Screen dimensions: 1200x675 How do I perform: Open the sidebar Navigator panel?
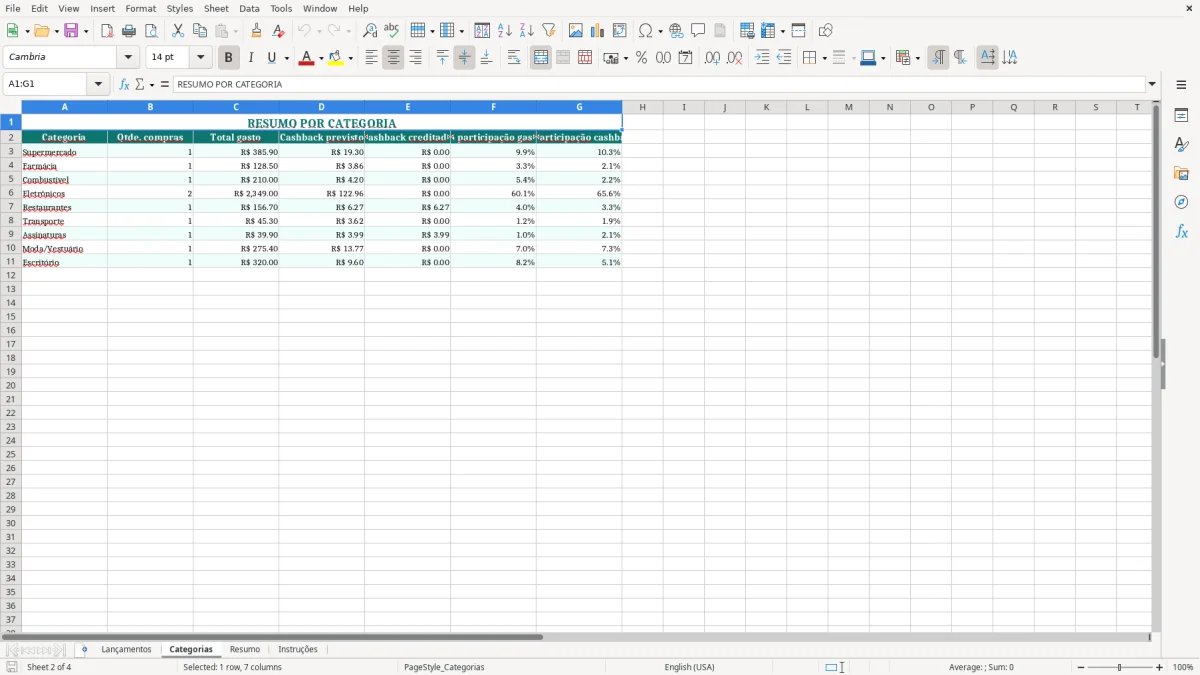(x=1181, y=202)
